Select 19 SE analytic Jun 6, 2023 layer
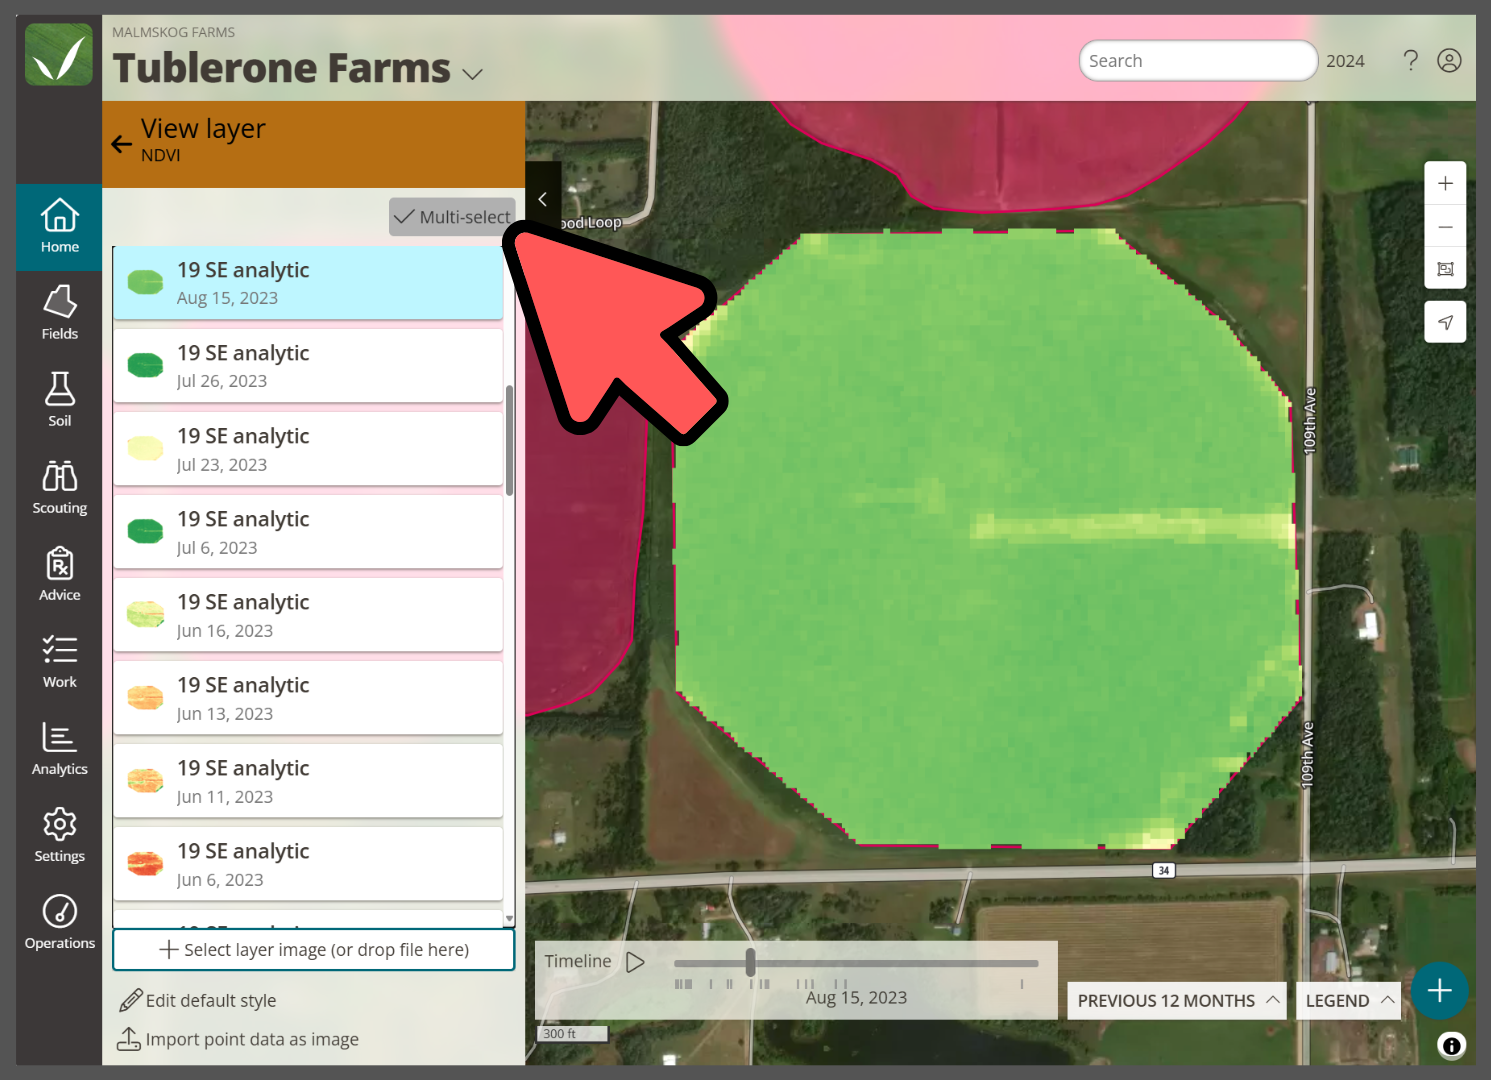 pos(308,864)
